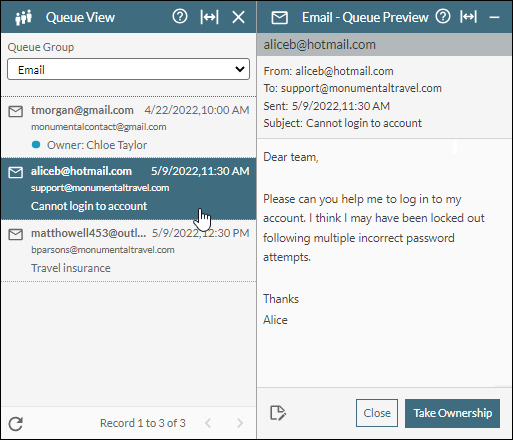The image size is (513, 440).
Task: Go to previous page of records
Action: (208, 423)
